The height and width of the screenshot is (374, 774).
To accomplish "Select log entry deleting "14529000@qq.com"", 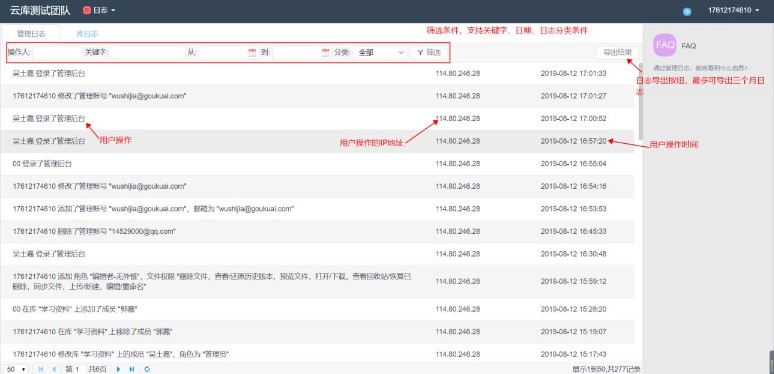I will coord(317,231).
